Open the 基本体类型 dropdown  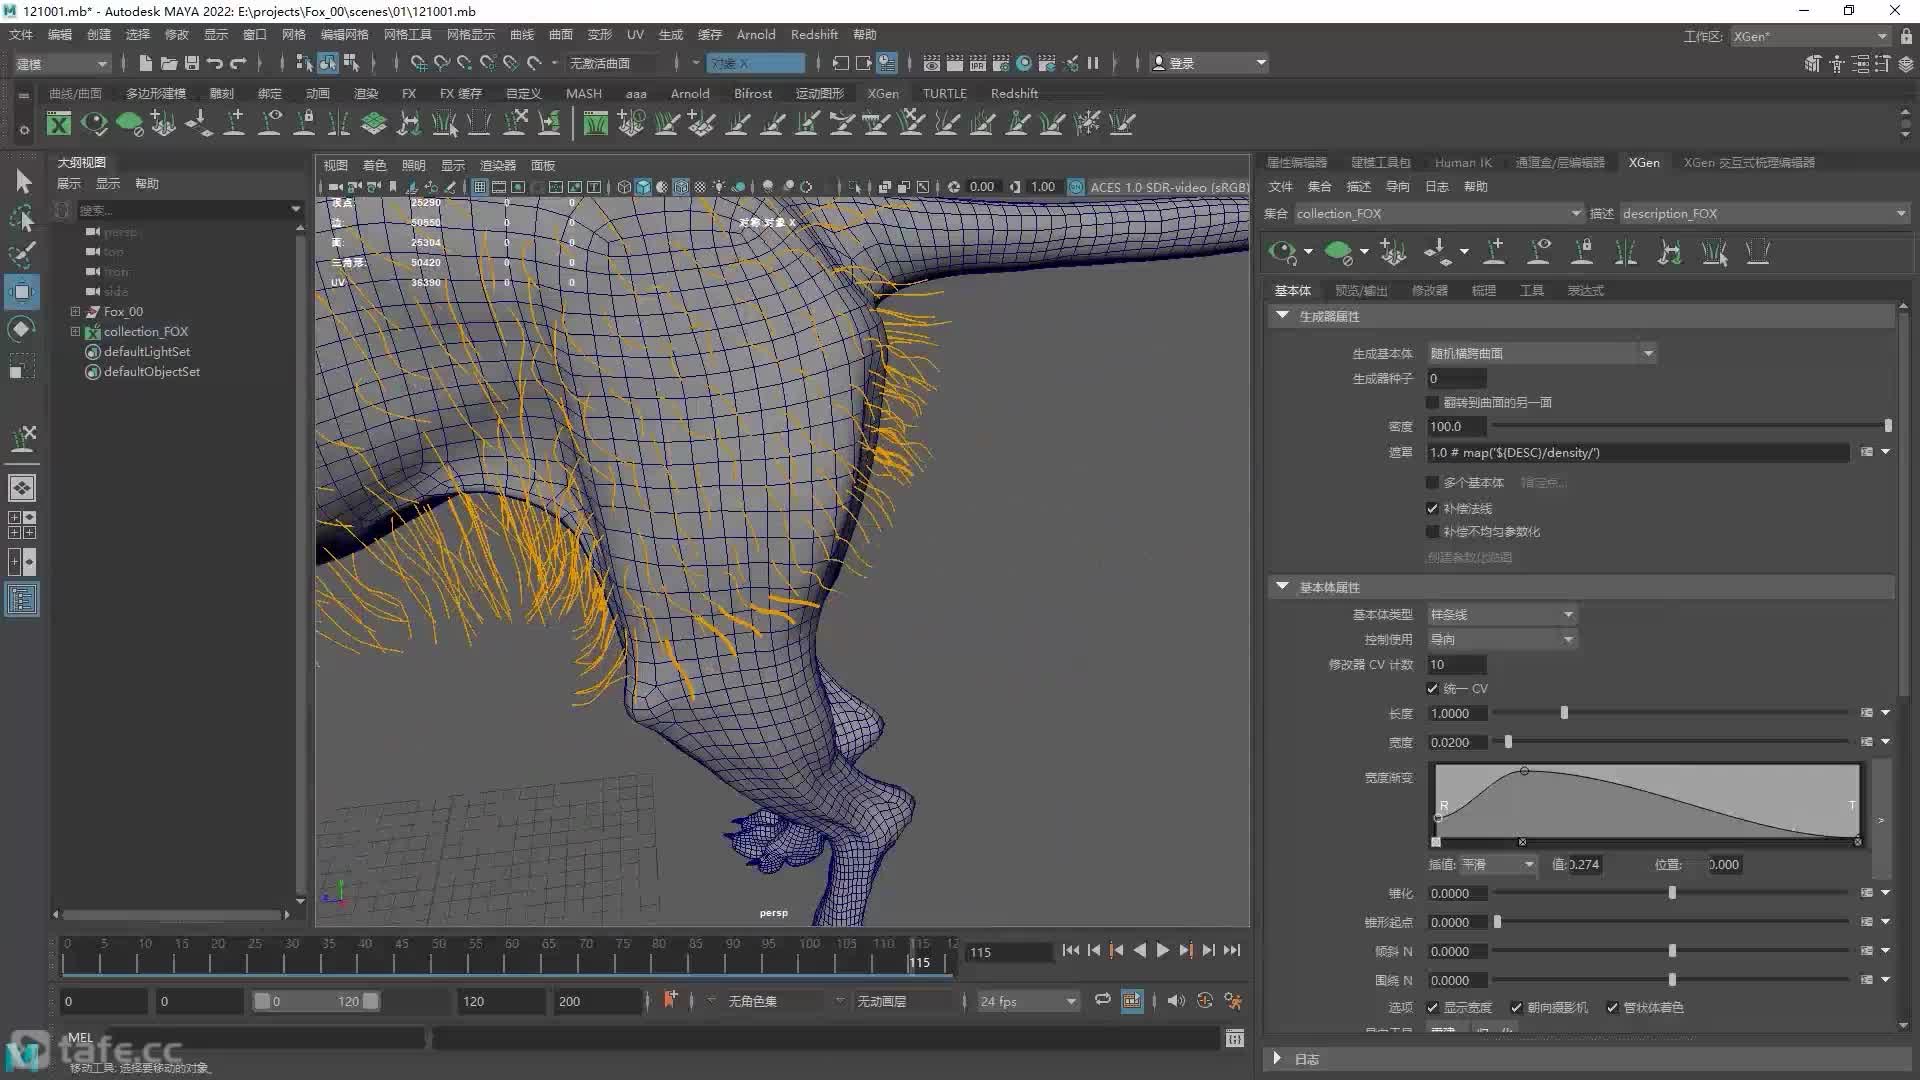[x=1502, y=614]
